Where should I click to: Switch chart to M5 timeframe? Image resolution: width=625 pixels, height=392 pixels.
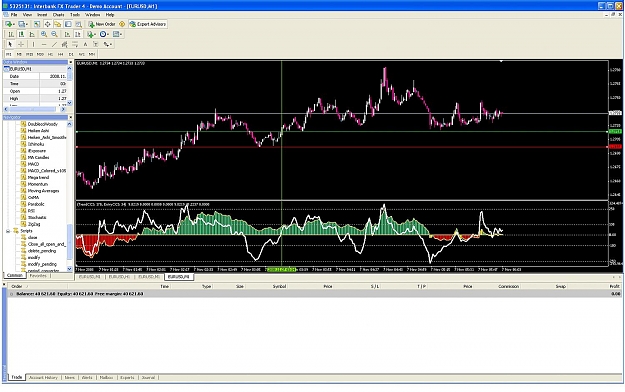tap(19, 54)
